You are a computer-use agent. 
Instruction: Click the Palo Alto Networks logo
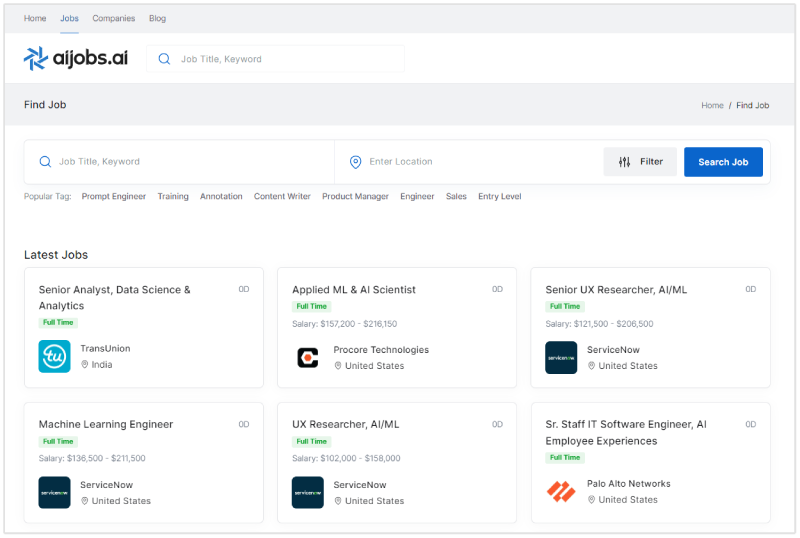[561, 492]
